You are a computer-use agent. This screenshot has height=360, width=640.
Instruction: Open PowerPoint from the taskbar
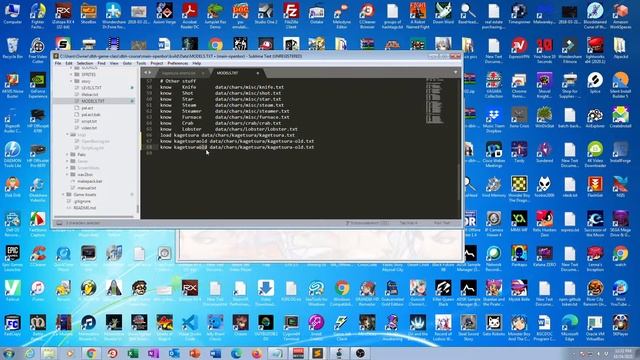195,353
